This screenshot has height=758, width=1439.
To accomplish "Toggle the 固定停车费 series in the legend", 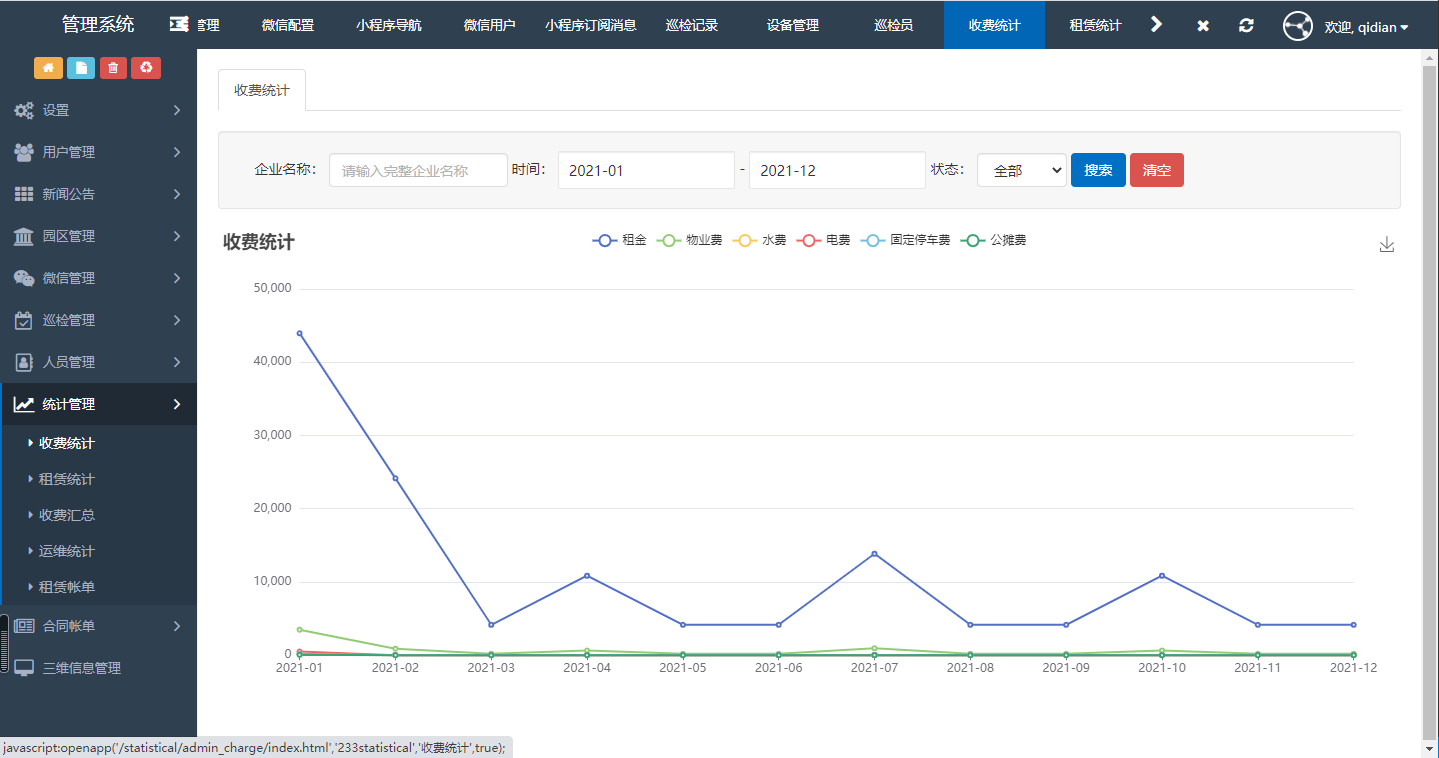I will (x=906, y=241).
